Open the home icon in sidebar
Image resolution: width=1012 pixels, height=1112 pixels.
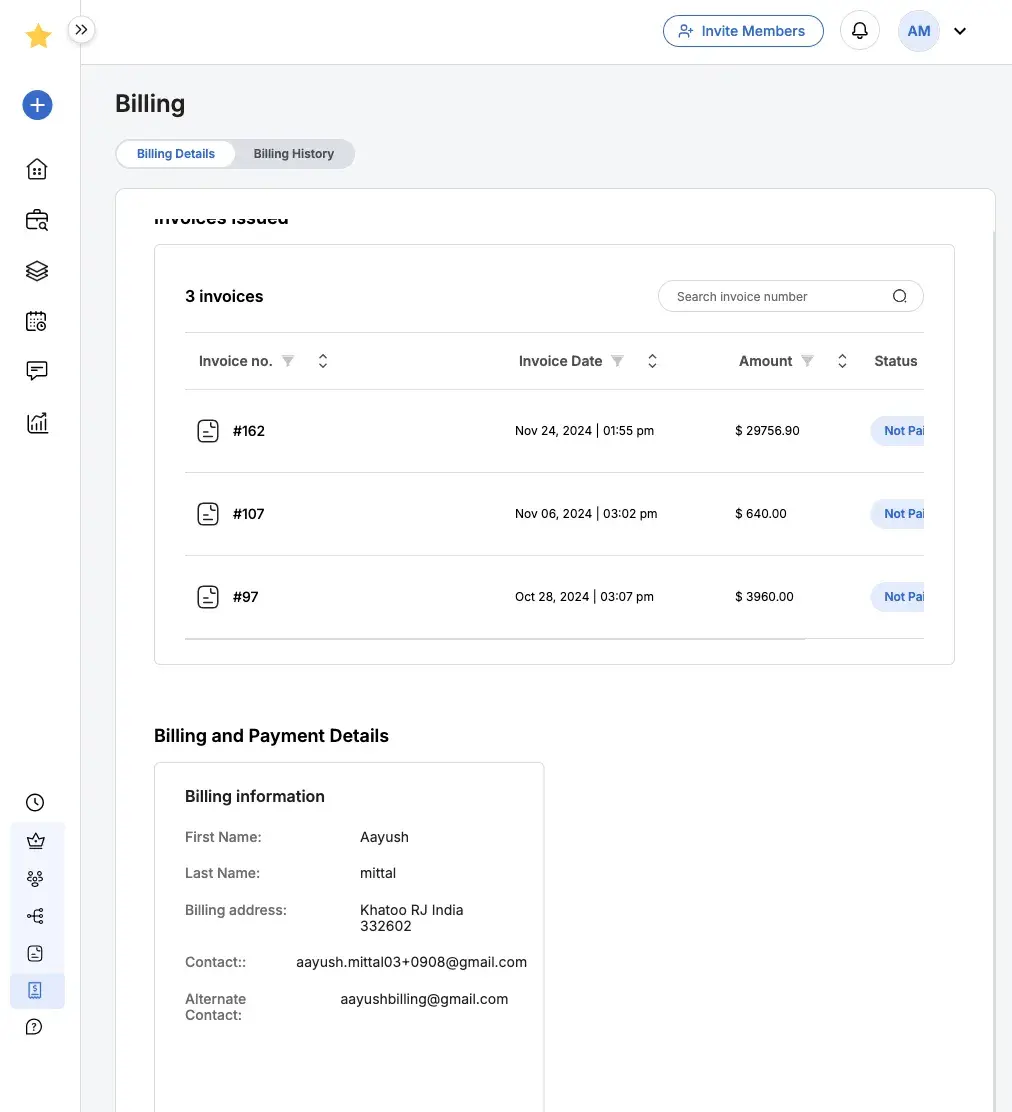tap(37, 169)
